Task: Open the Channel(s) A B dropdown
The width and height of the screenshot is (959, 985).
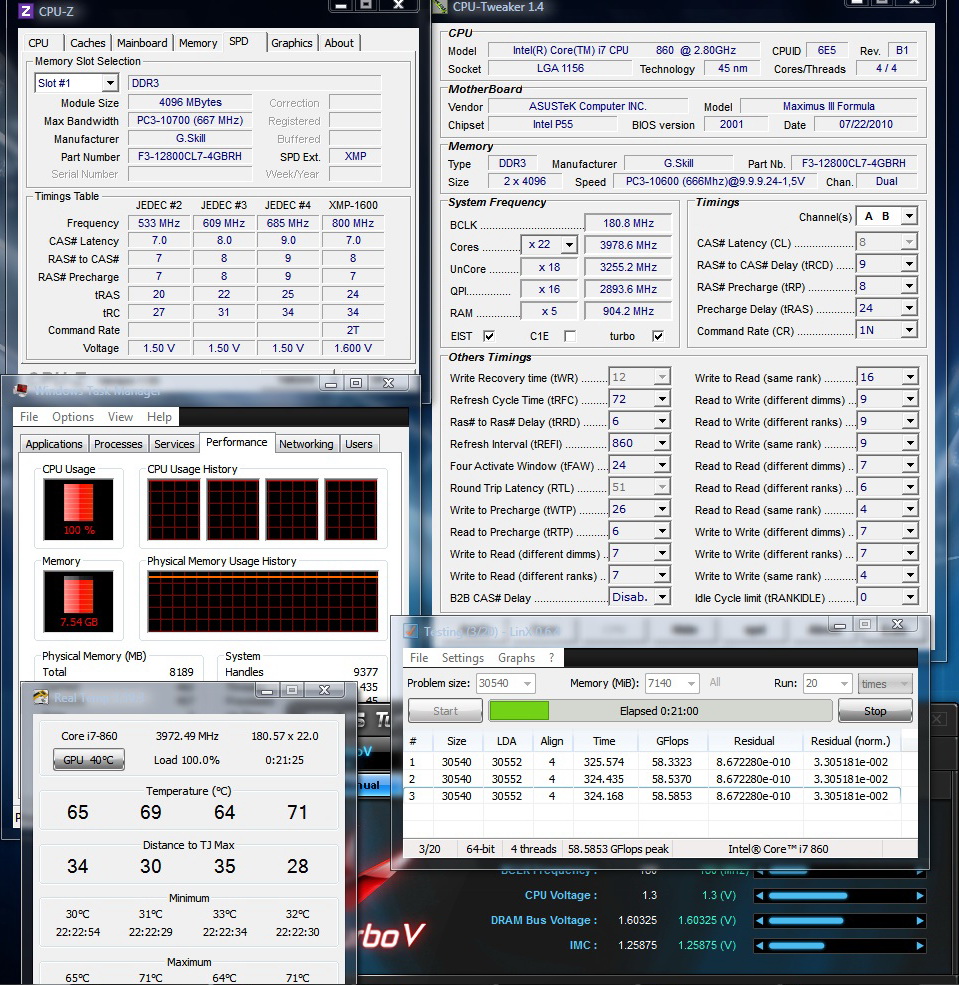Action: pyautogui.click(x=909, y=216)
